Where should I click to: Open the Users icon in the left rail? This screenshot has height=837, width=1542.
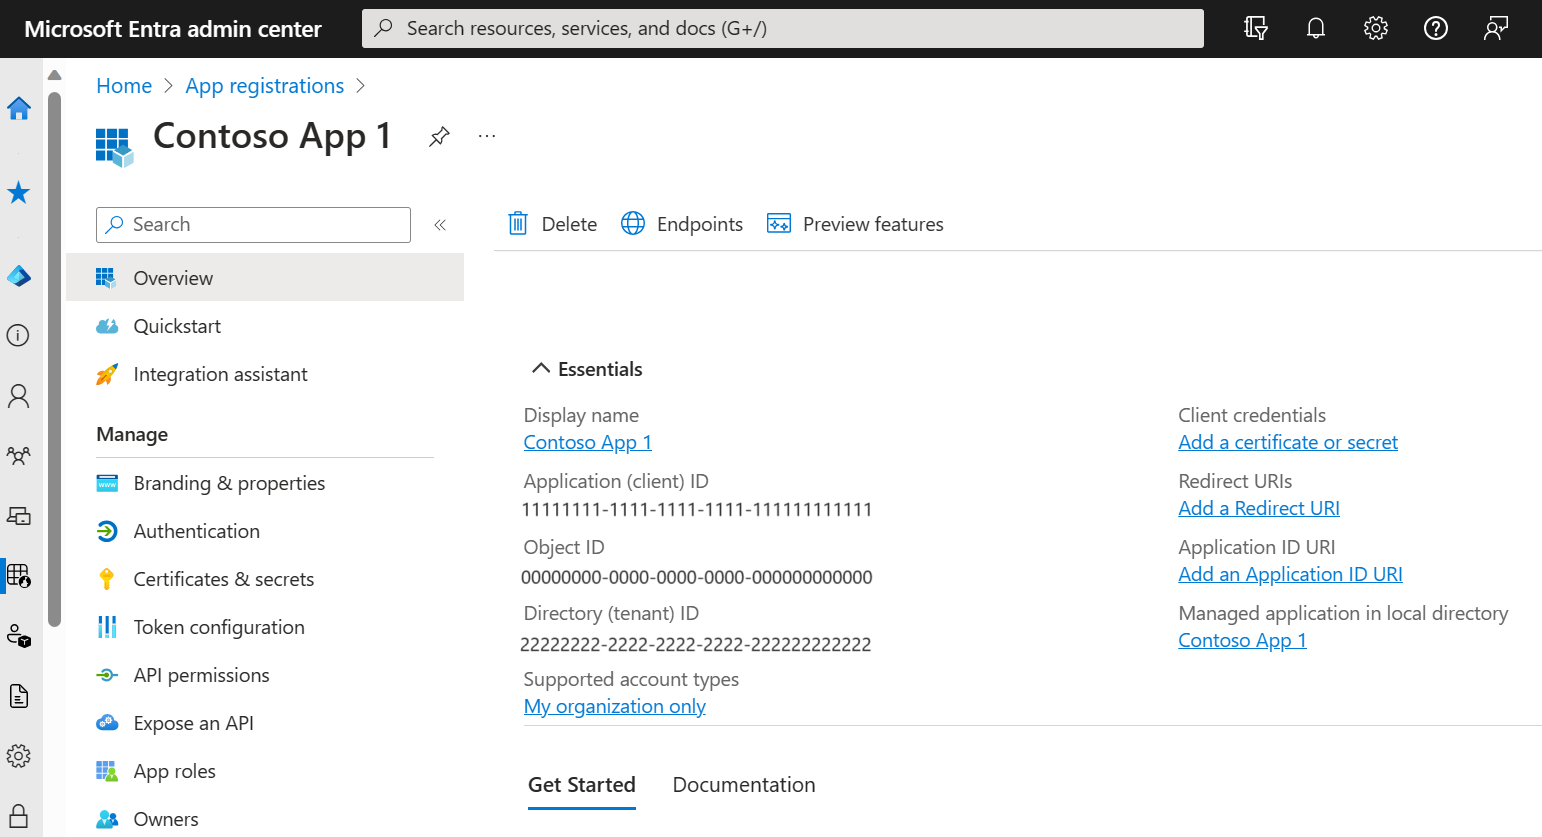coord(18,395)
